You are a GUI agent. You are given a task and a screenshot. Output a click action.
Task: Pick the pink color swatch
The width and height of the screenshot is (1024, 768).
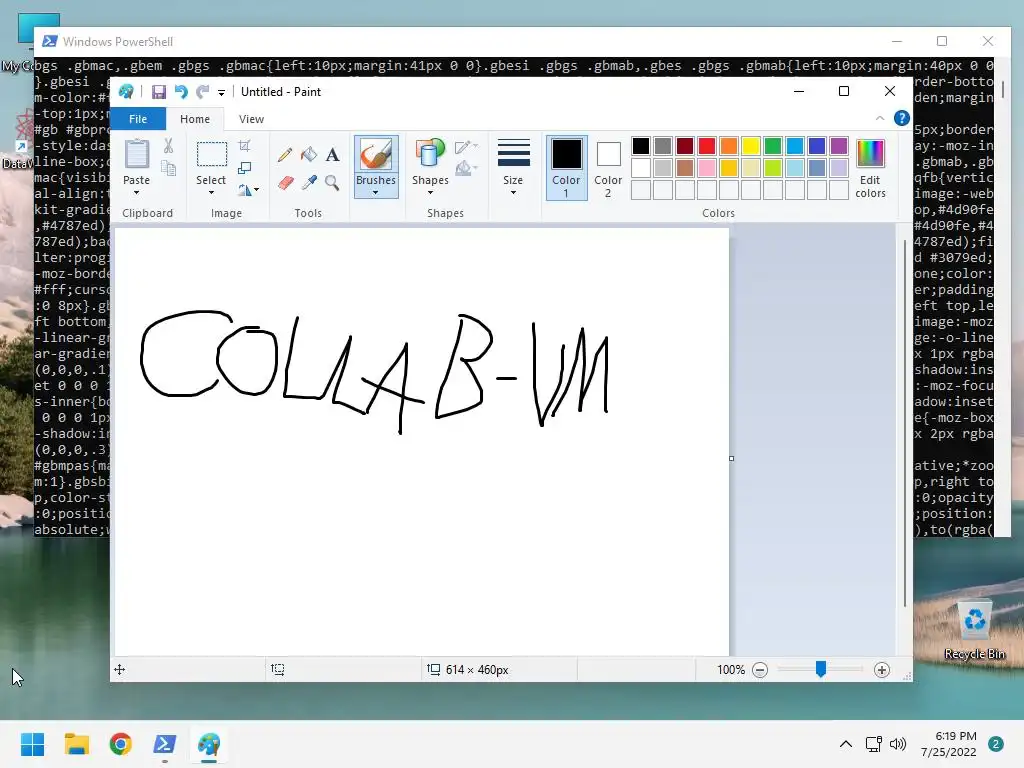click(x=707, y=168)
